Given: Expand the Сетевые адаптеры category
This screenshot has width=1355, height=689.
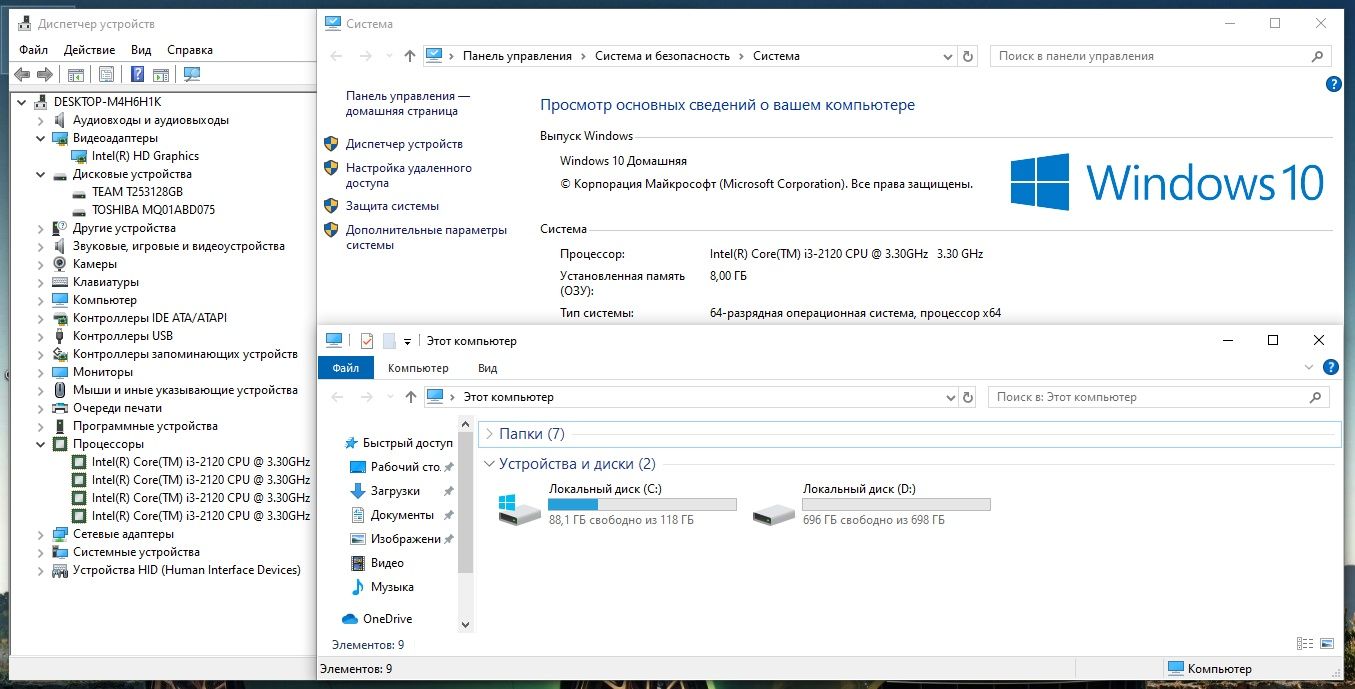Looking at the screenshot, I should point(41,534).
